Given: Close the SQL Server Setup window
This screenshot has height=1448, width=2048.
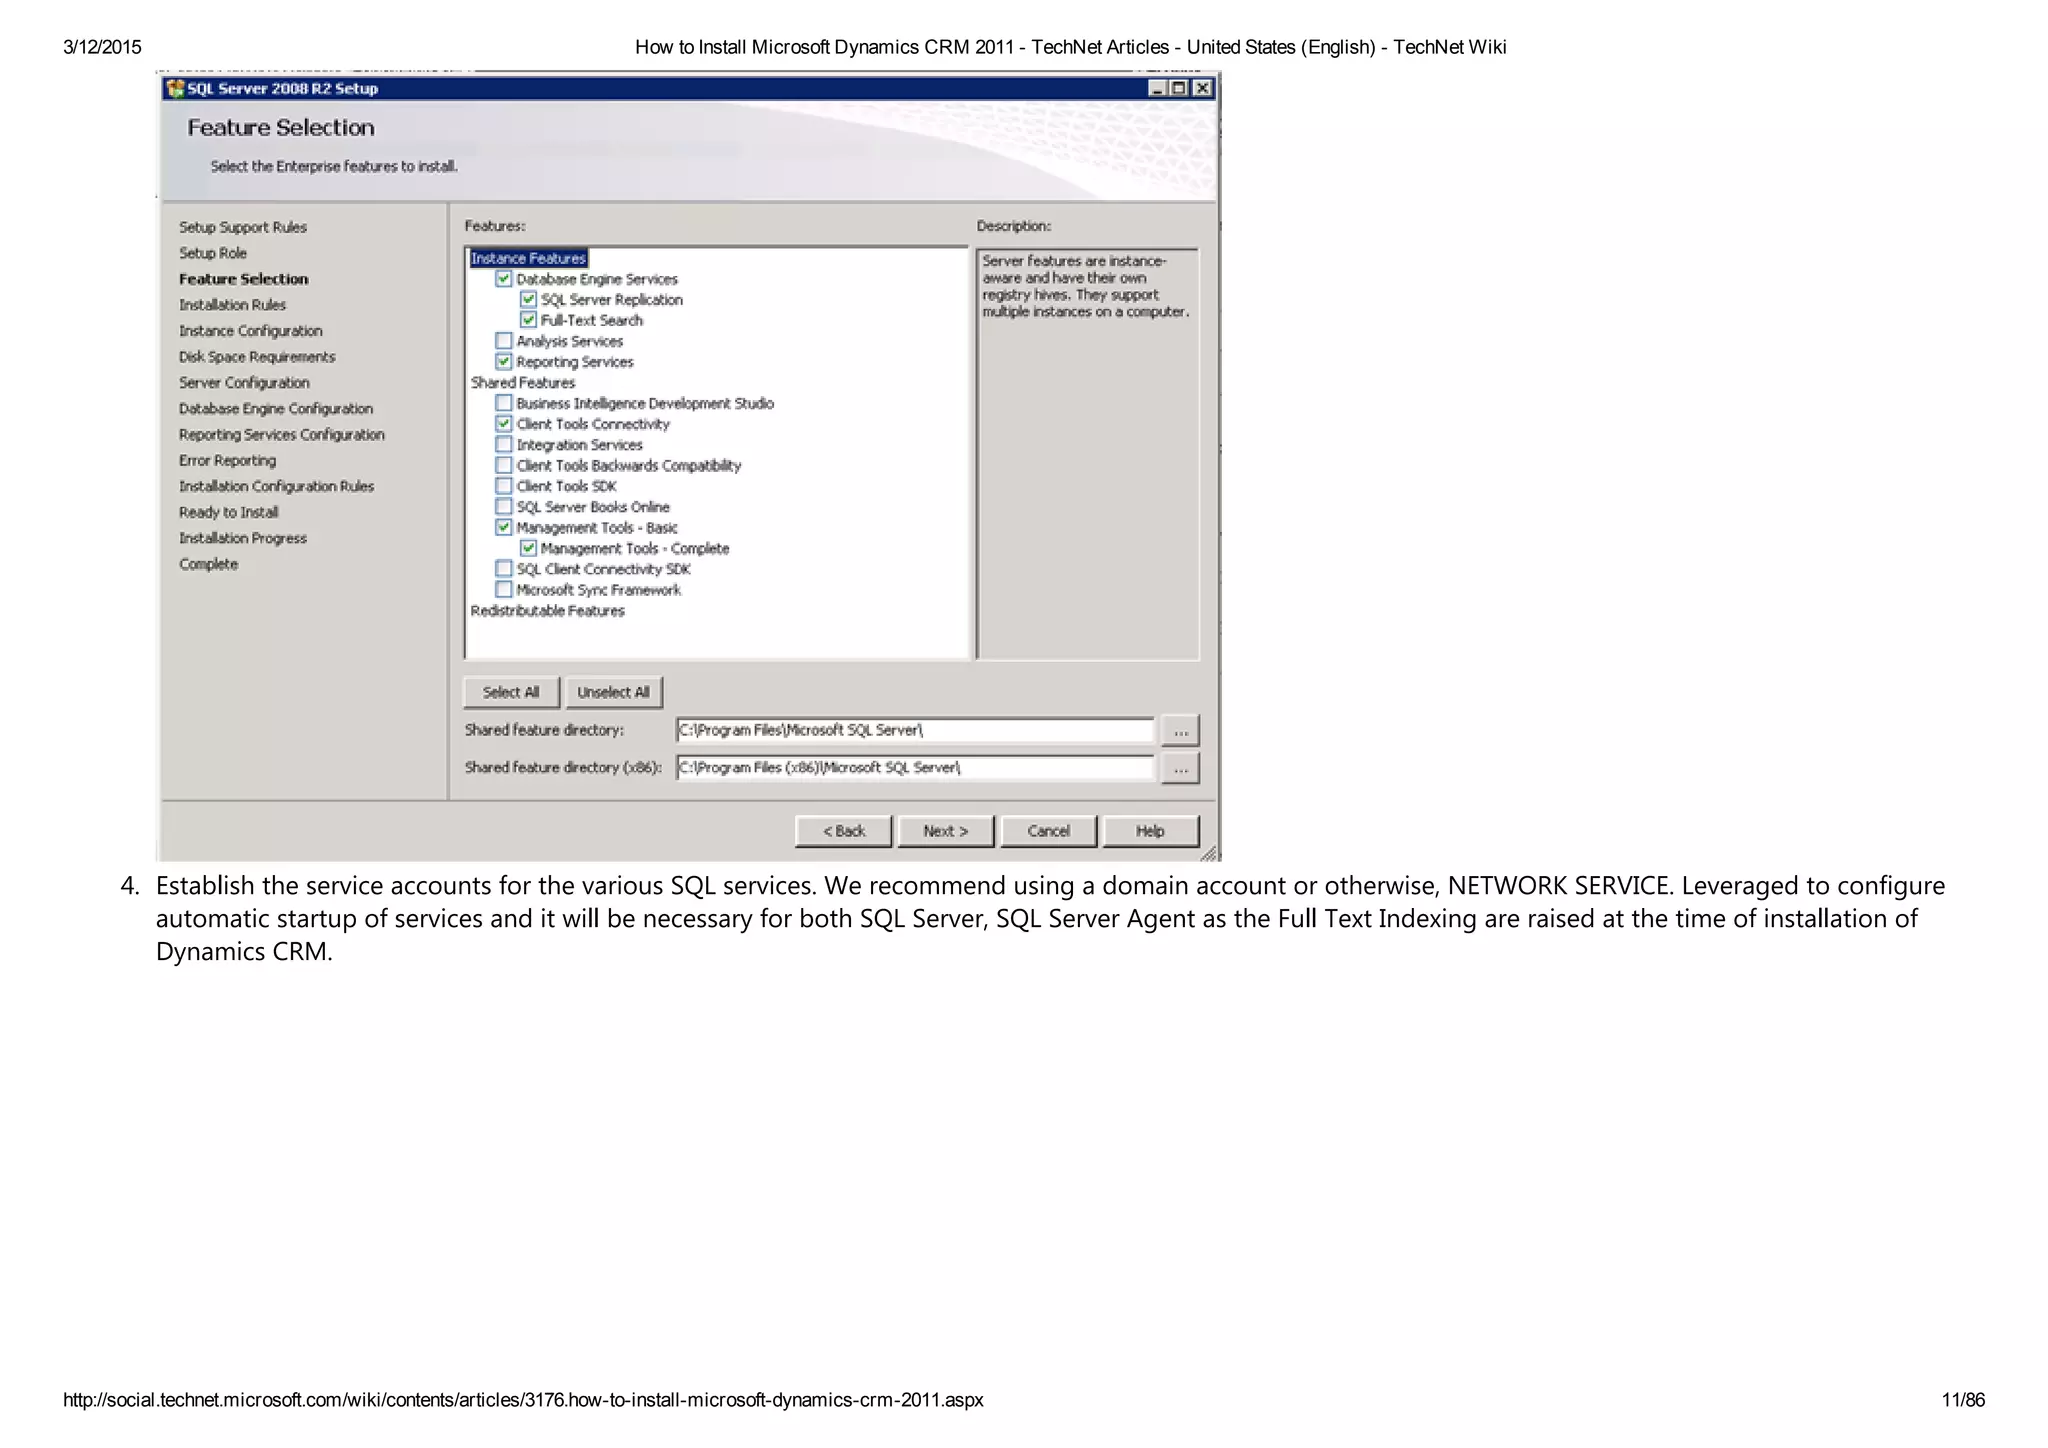Looking at the screenshot, I should (x=1203, y=88).
